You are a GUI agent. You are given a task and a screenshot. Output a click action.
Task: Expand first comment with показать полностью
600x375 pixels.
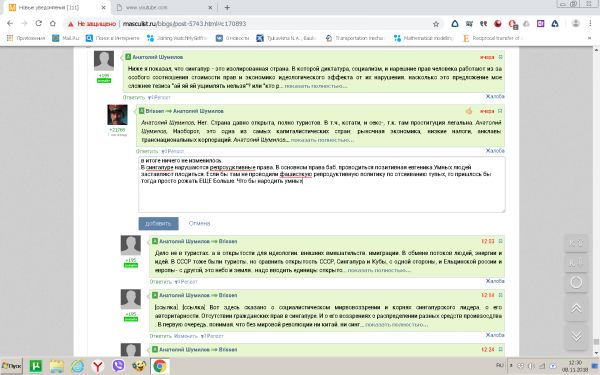tap(316, 86)
